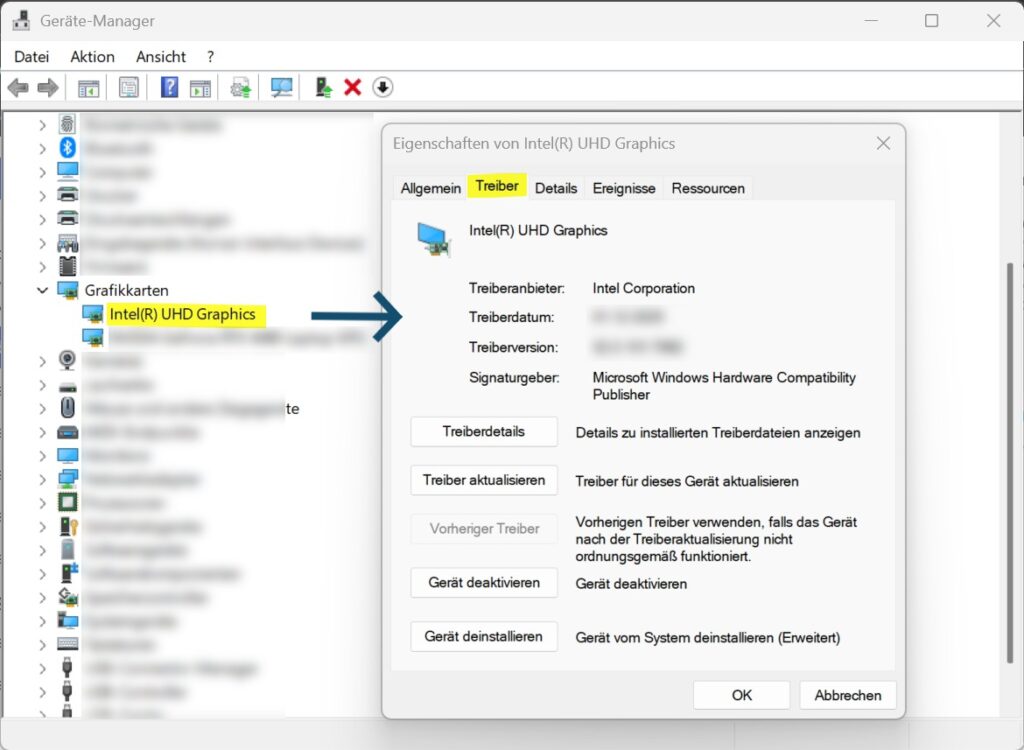This screenshot has width=1024, height=750.
Task: Select the Grafikkarten tree label
Action: (x=127, y=290)
